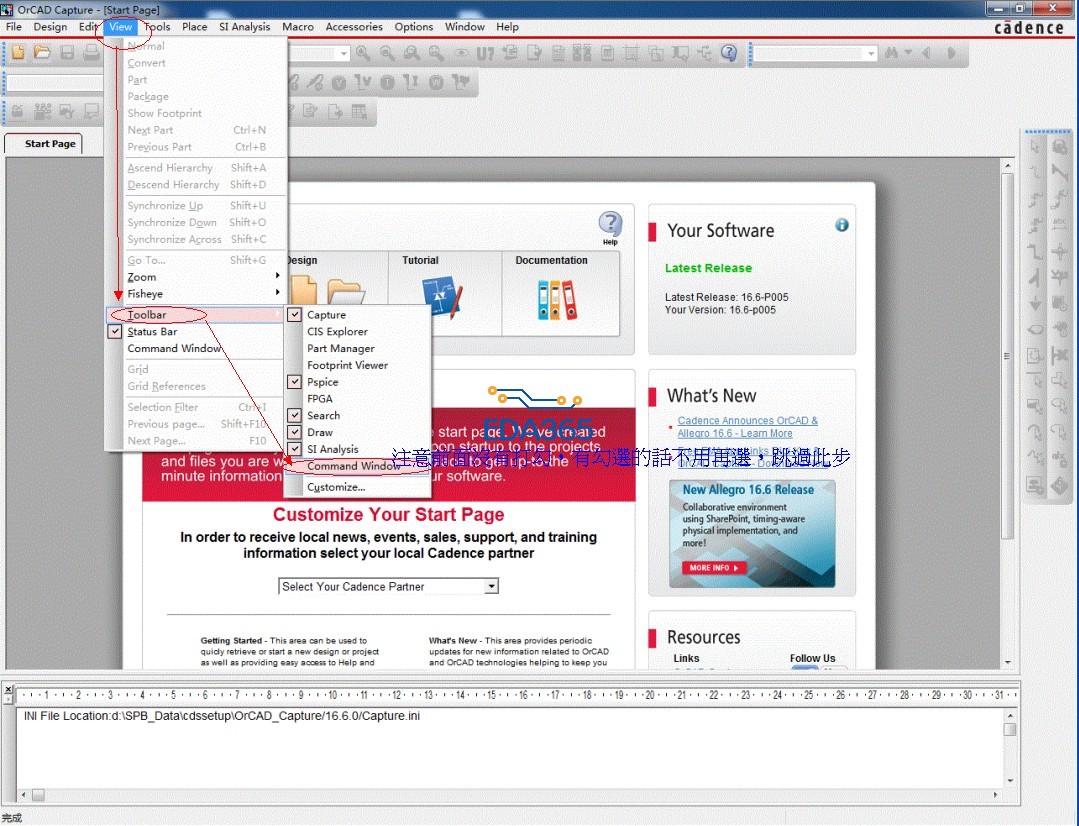
Task: Click the eye Fisheye view icon
Action: [460, 53]
